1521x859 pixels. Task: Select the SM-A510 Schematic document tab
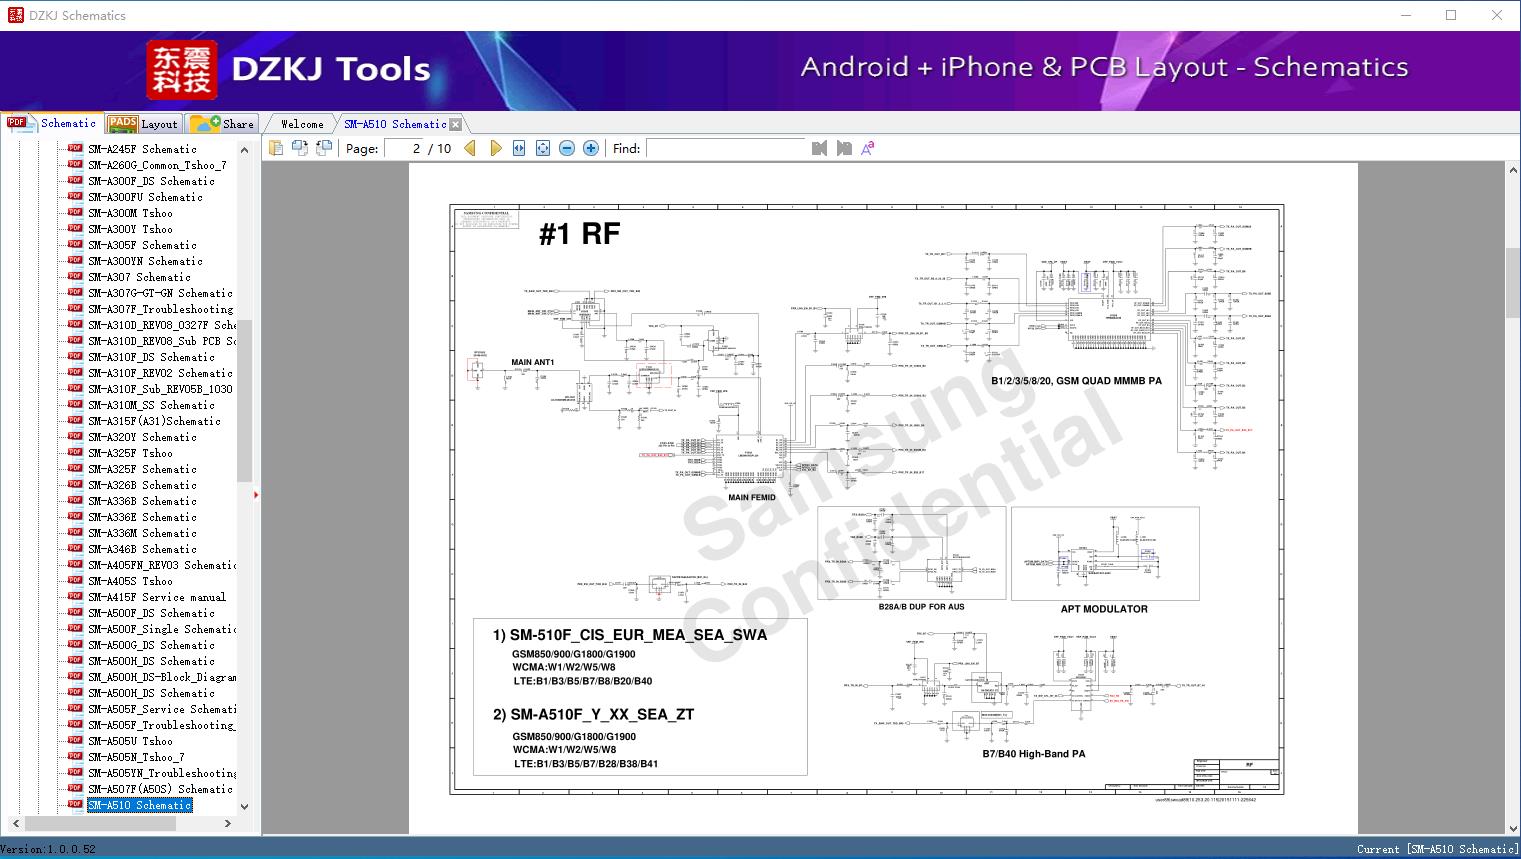[x=395, y=124]
